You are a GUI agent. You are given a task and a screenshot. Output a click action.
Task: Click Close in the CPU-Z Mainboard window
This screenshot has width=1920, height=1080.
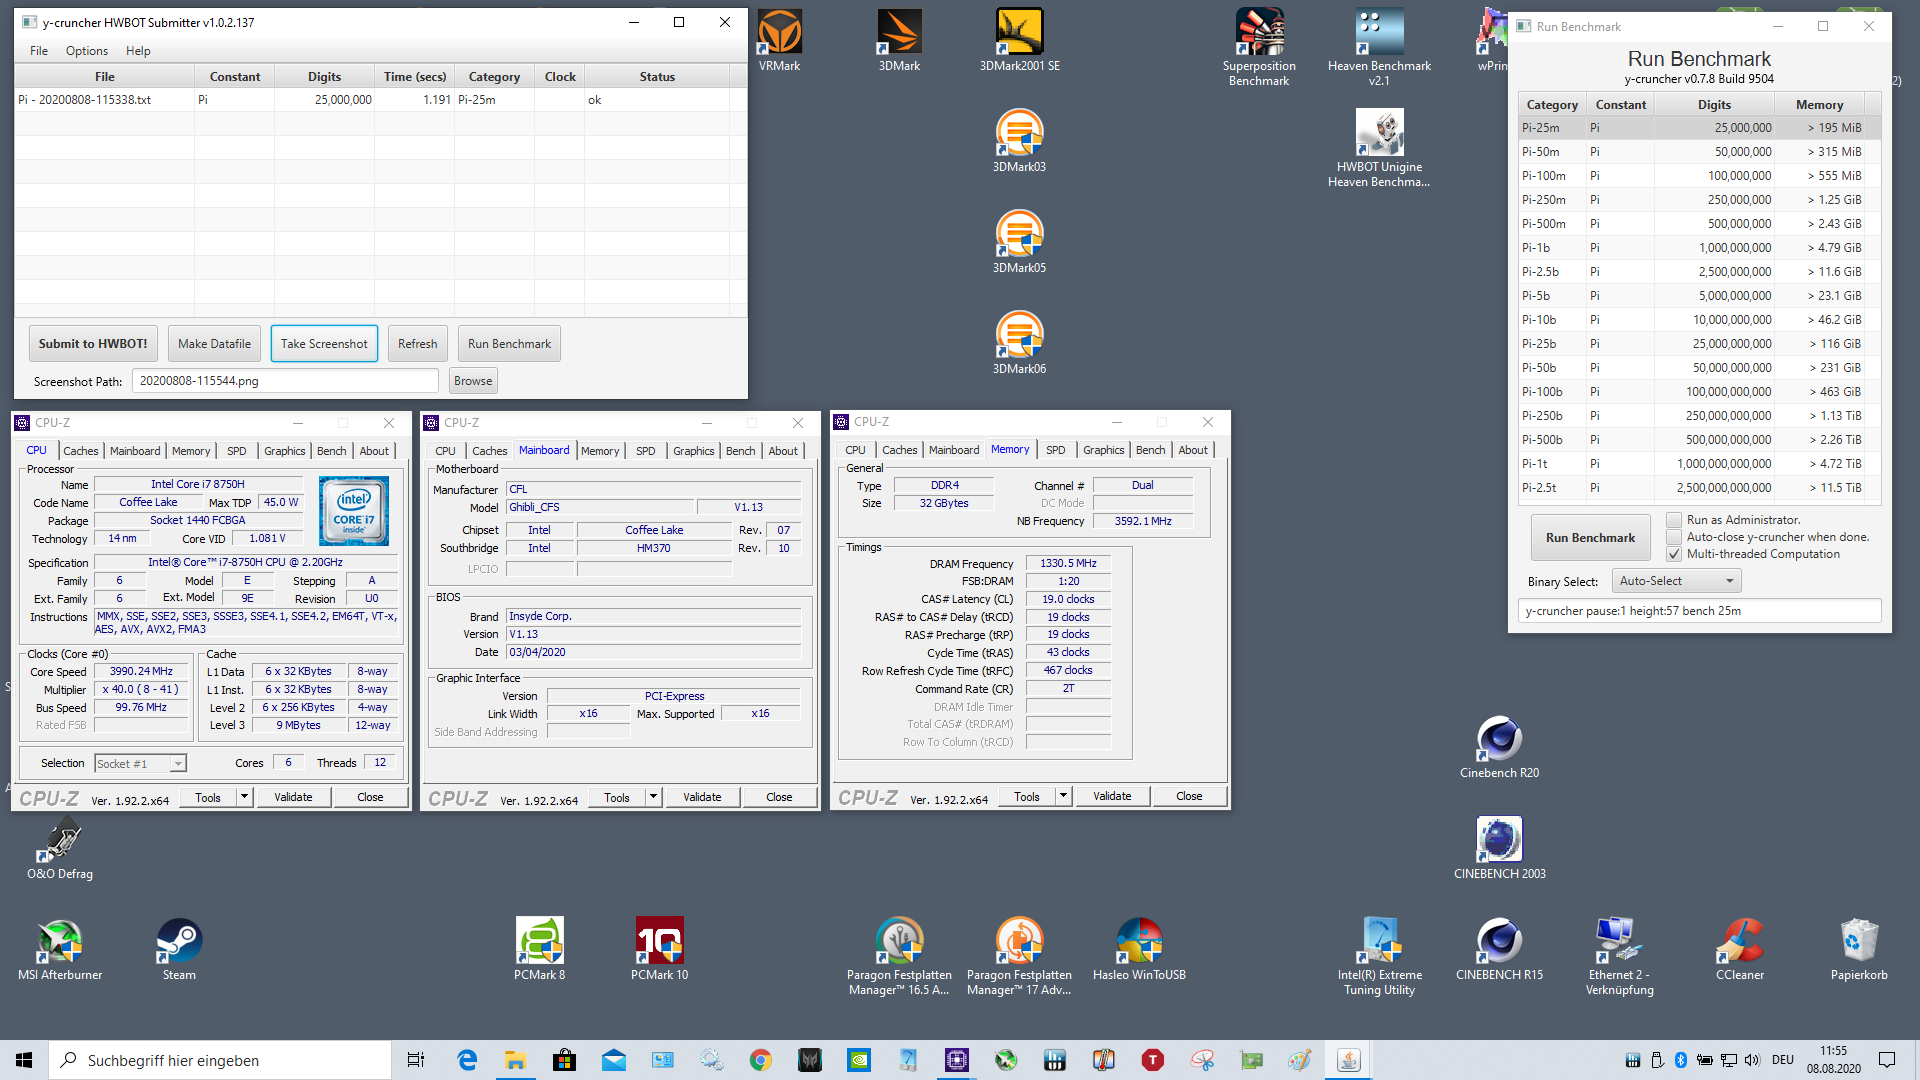coord(779,797)
